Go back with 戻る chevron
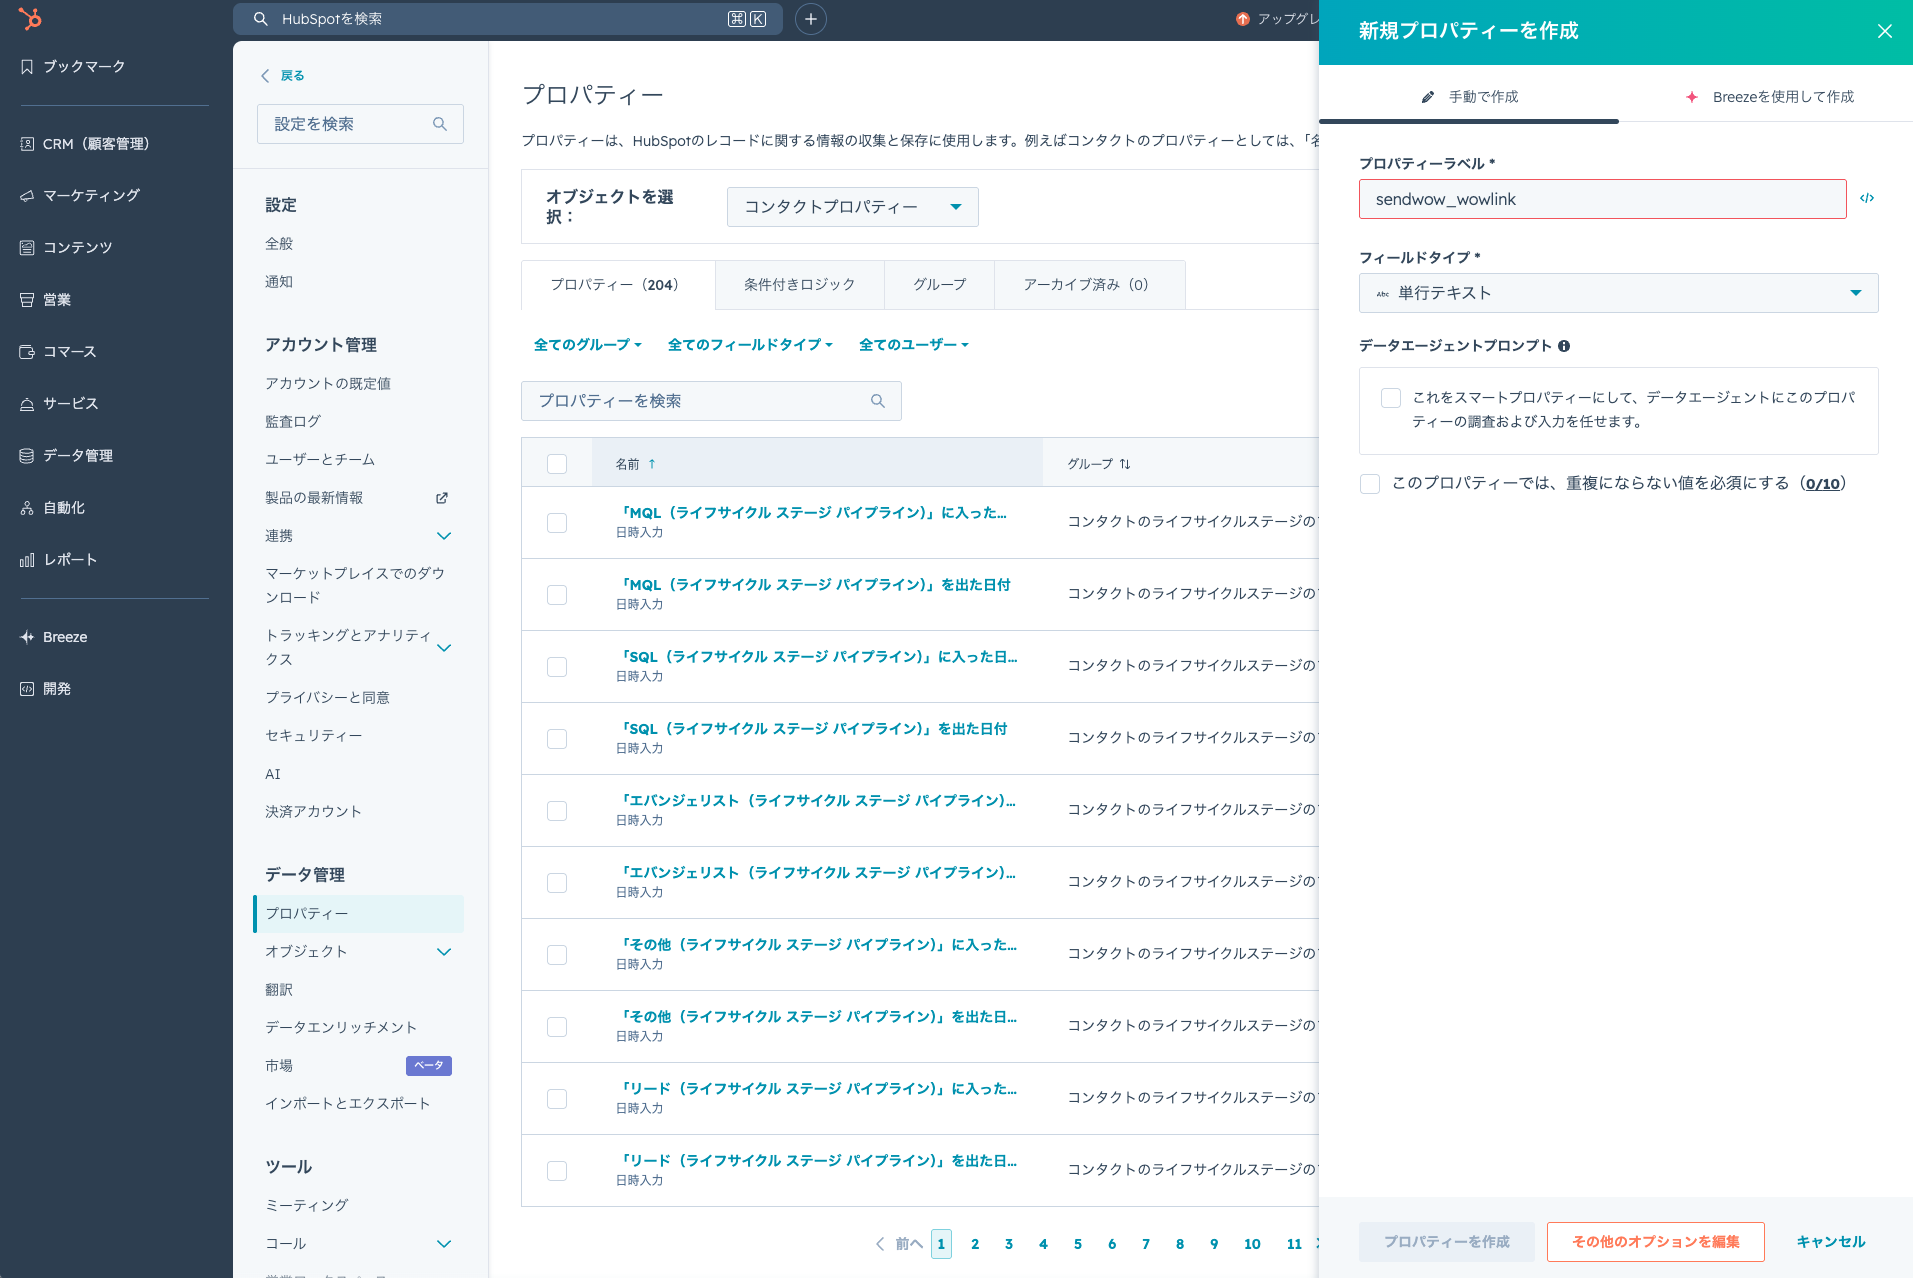 coord(265,76)
